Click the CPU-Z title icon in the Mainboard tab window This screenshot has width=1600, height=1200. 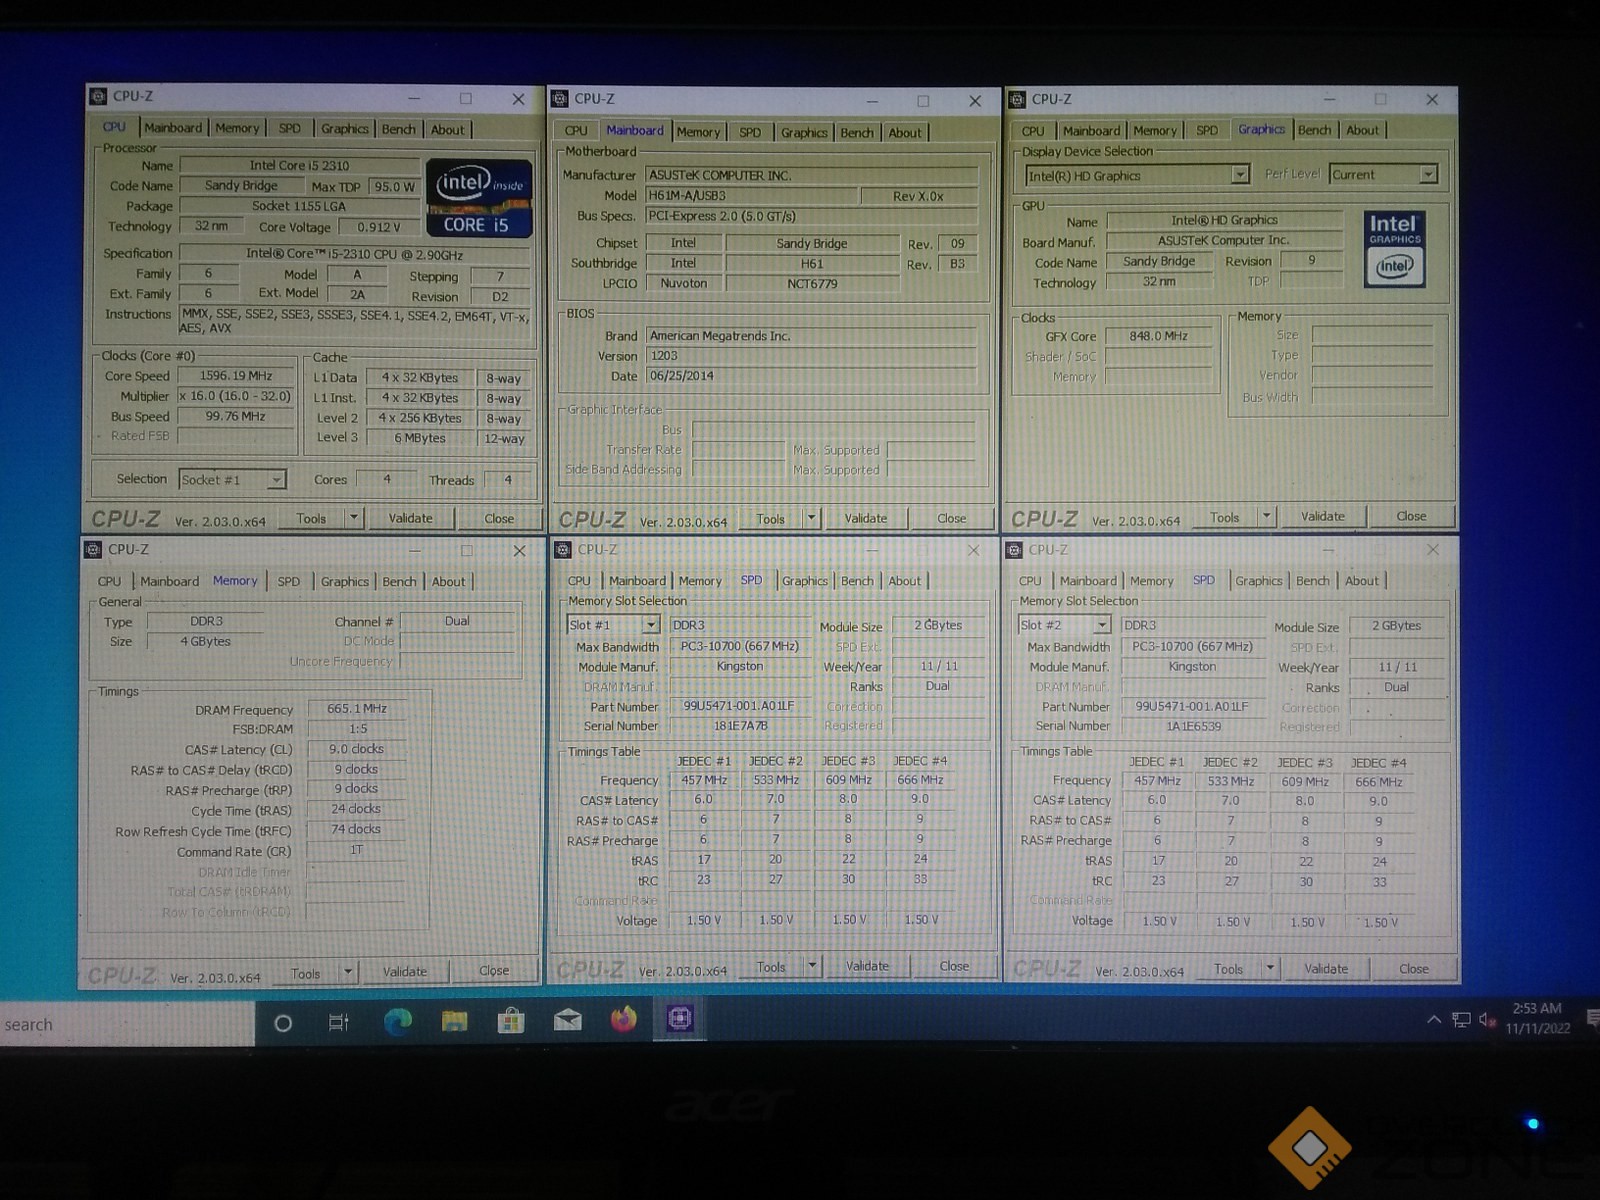pos(560,99)
